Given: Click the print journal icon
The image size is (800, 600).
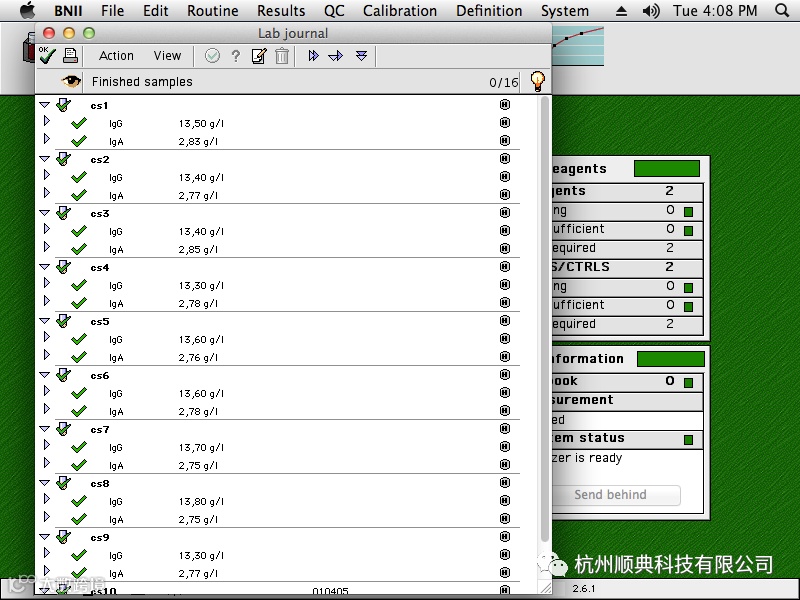Looking at the screenshot, I should tap(70, 56).
